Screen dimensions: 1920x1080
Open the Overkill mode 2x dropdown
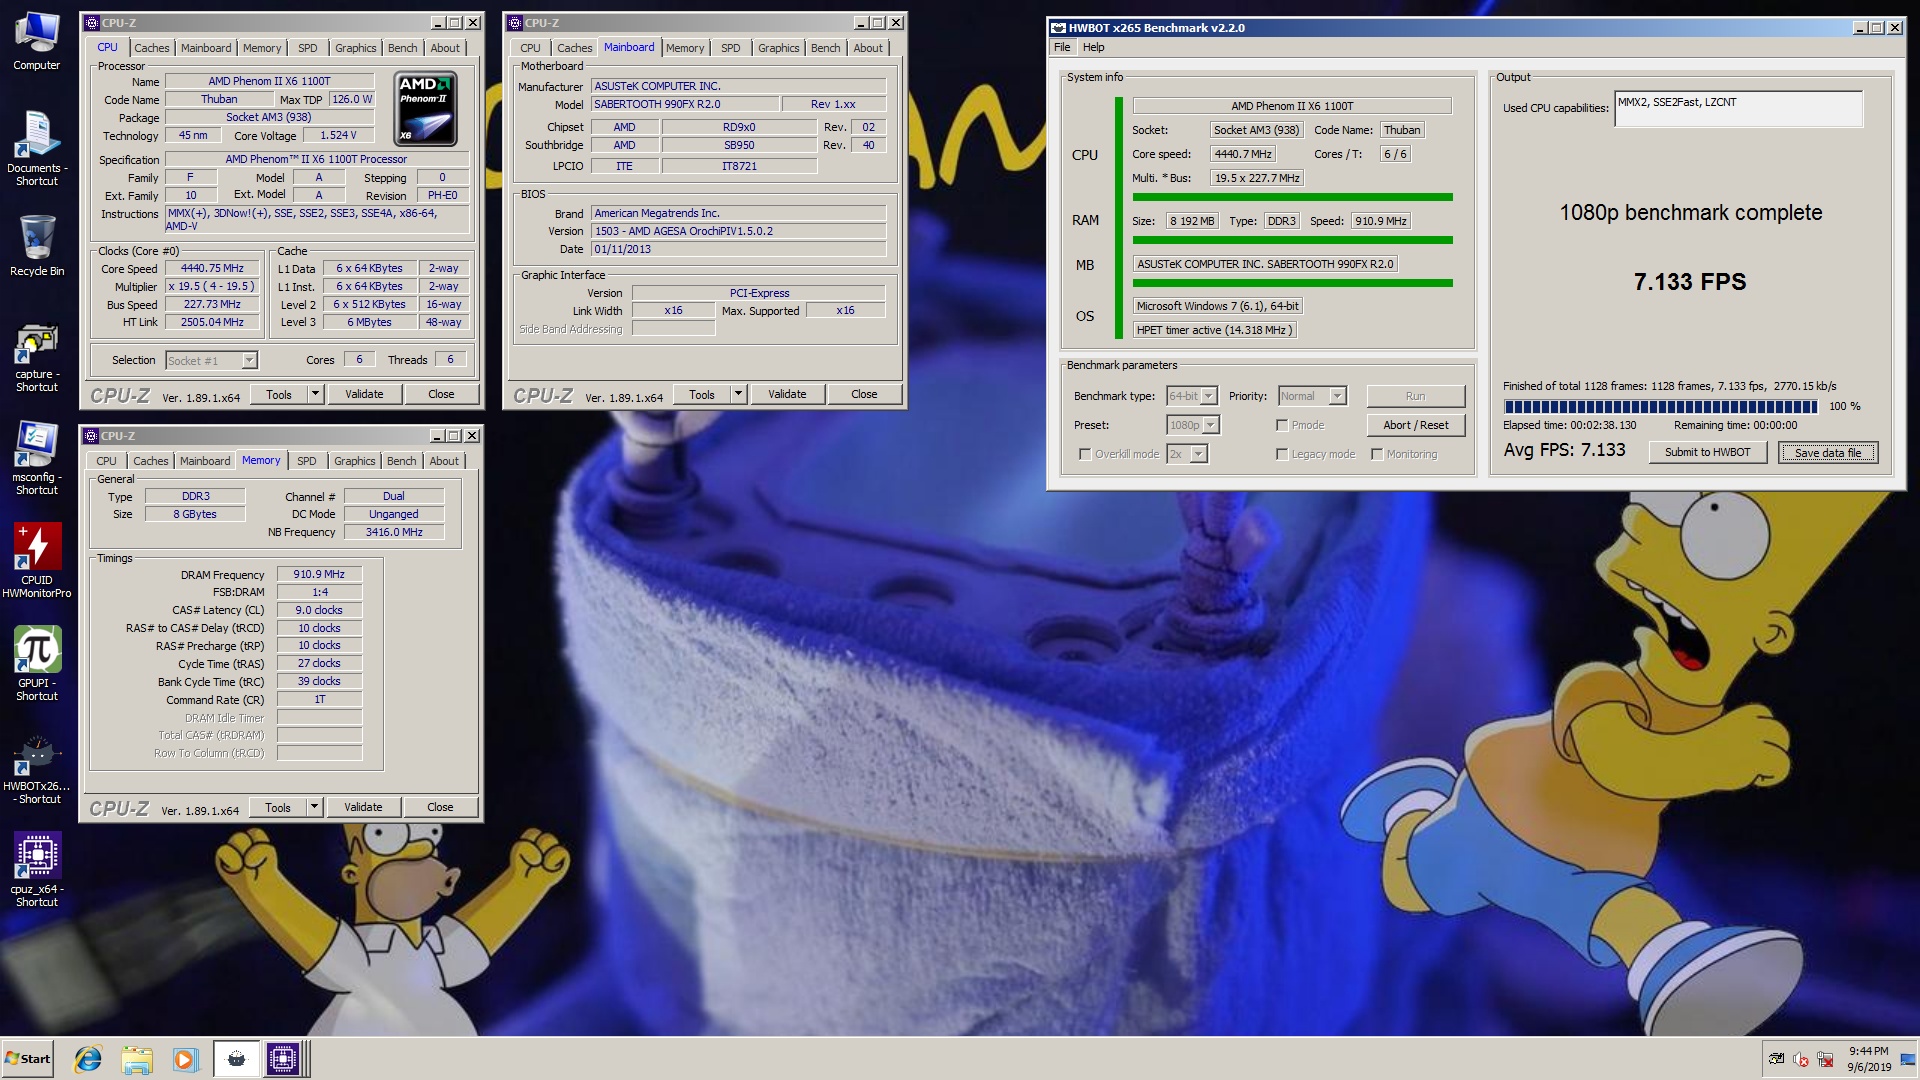[1199, 454]
